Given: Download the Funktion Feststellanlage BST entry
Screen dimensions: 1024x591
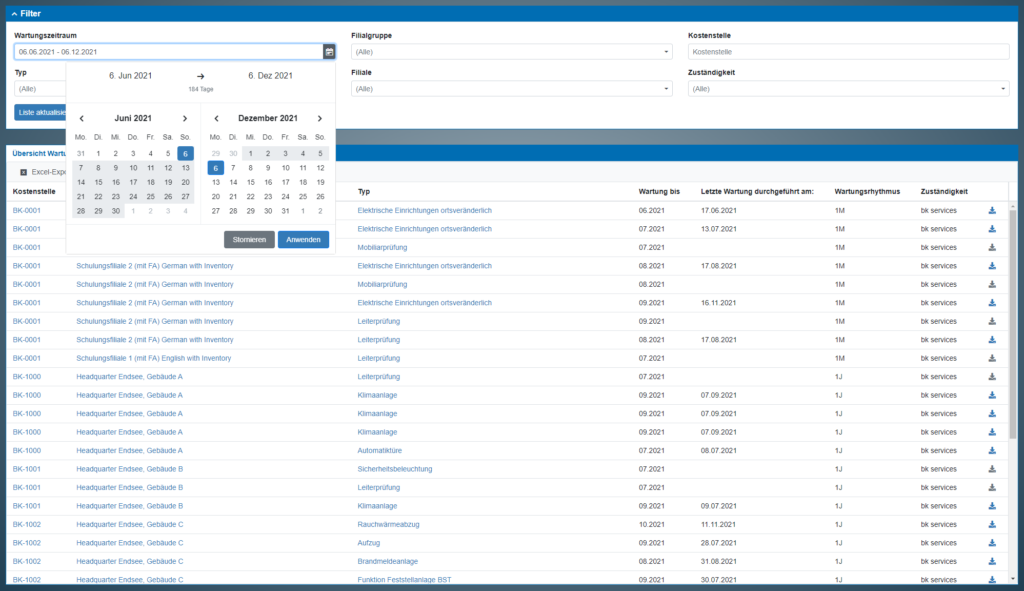Looking at the screenshot, I should coord(992,579).
